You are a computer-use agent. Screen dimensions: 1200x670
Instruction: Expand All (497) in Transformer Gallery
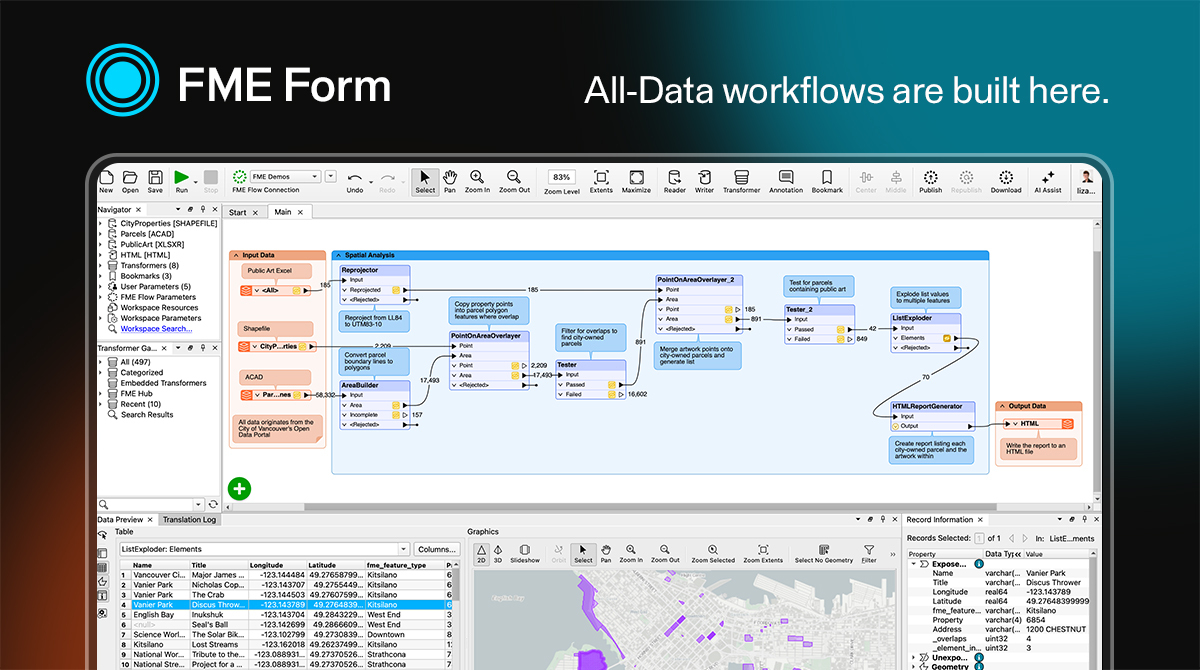pos(100,362)
